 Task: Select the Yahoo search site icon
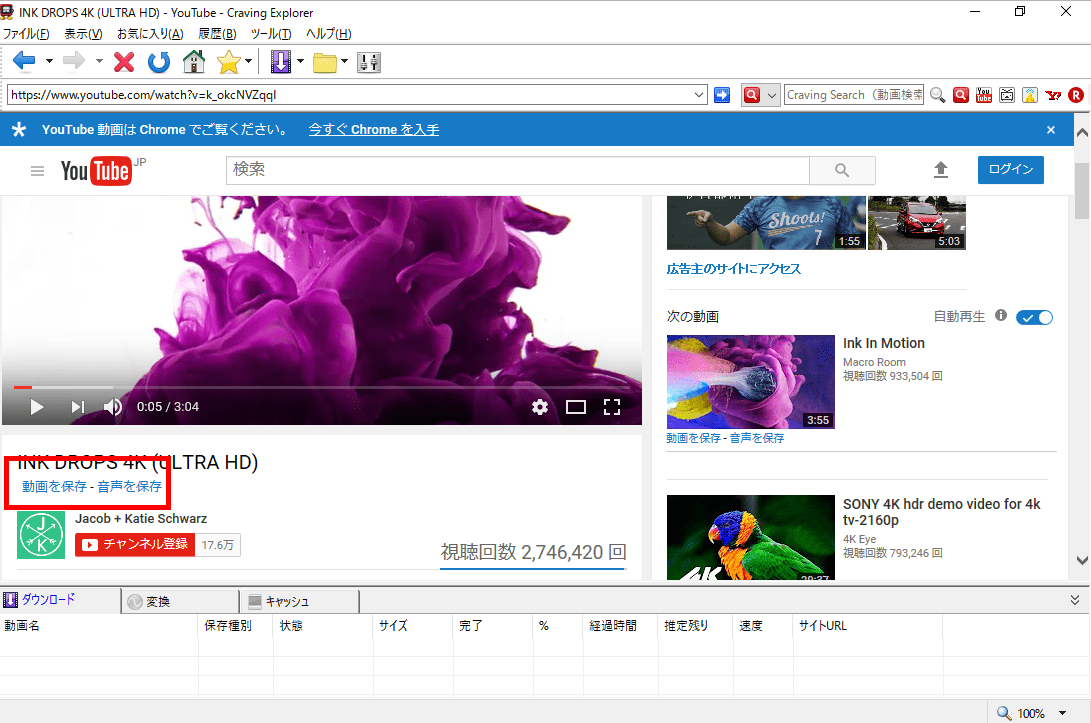point(1053,95)
